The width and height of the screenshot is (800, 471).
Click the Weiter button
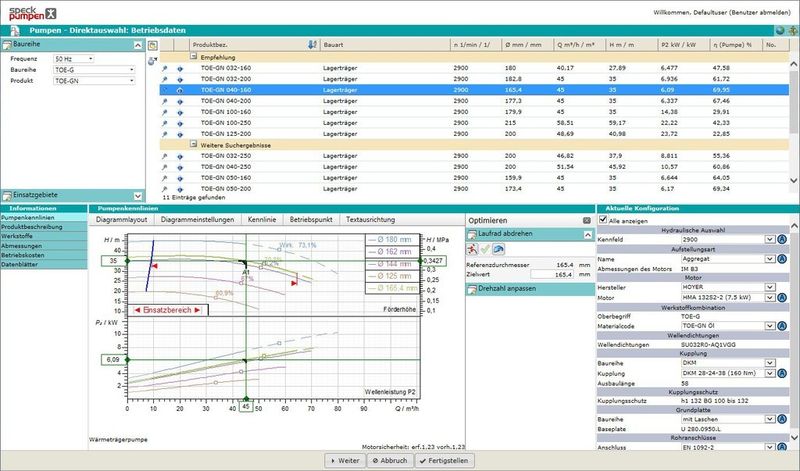pos(345,460)
